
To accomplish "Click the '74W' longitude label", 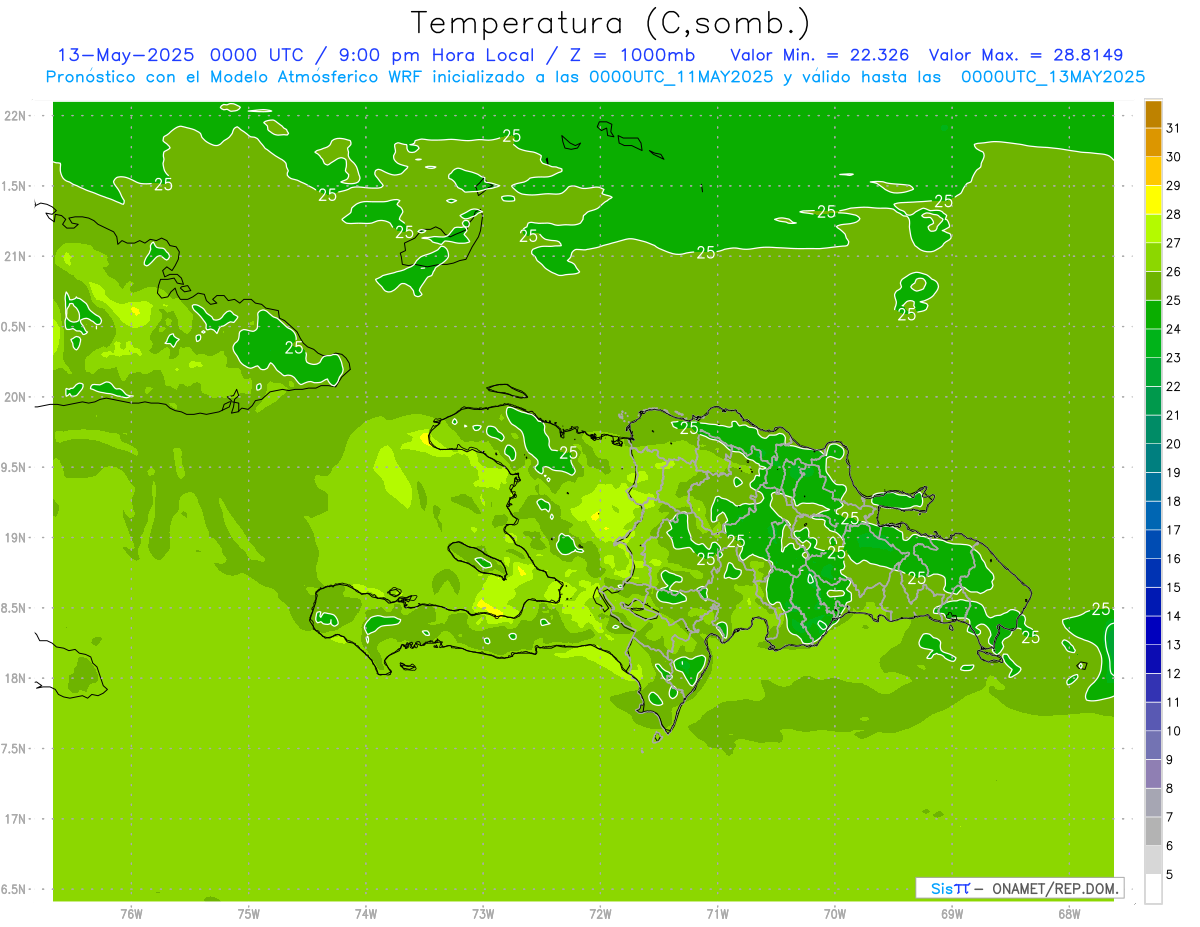I will tap(365, 914).
